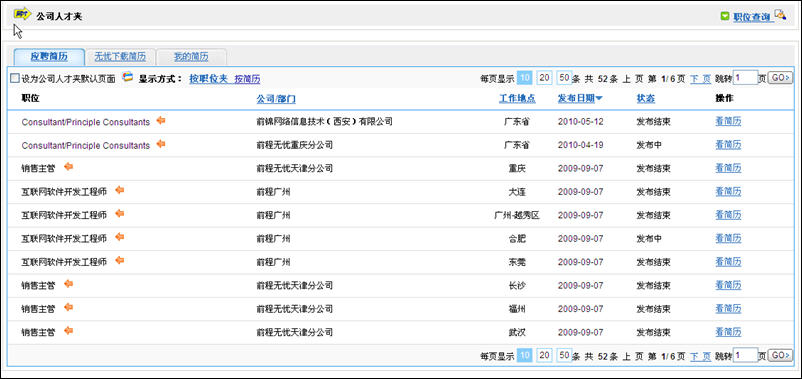
Task: Select 20 per page in top pager
Action: pyautogui.click(x=544, y=78)
